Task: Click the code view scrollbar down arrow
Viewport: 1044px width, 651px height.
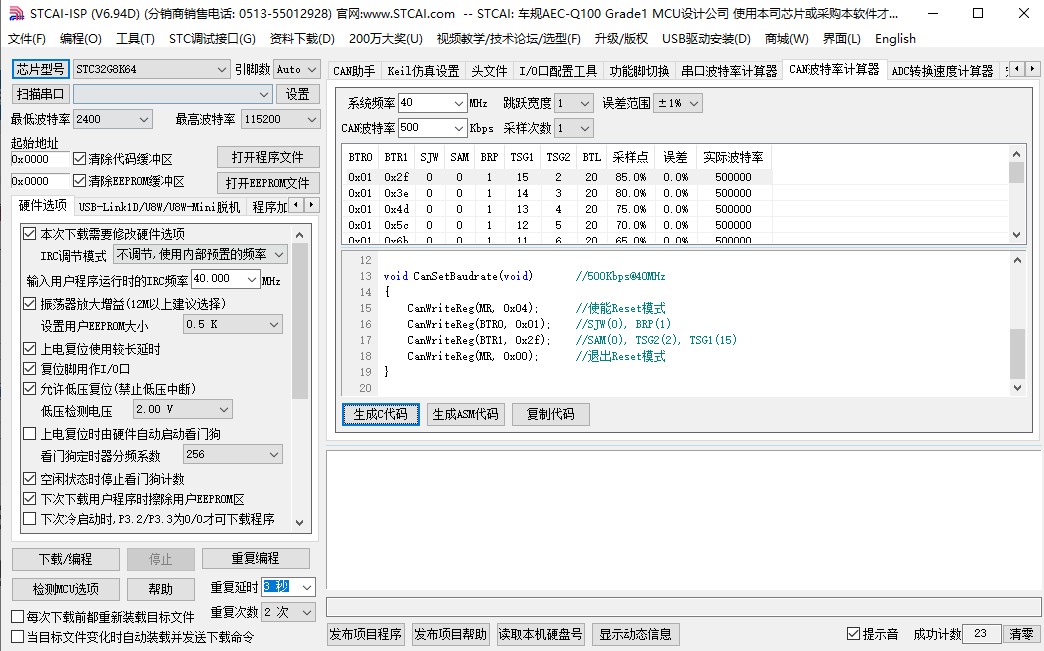Action: (x=1017, y=388)
